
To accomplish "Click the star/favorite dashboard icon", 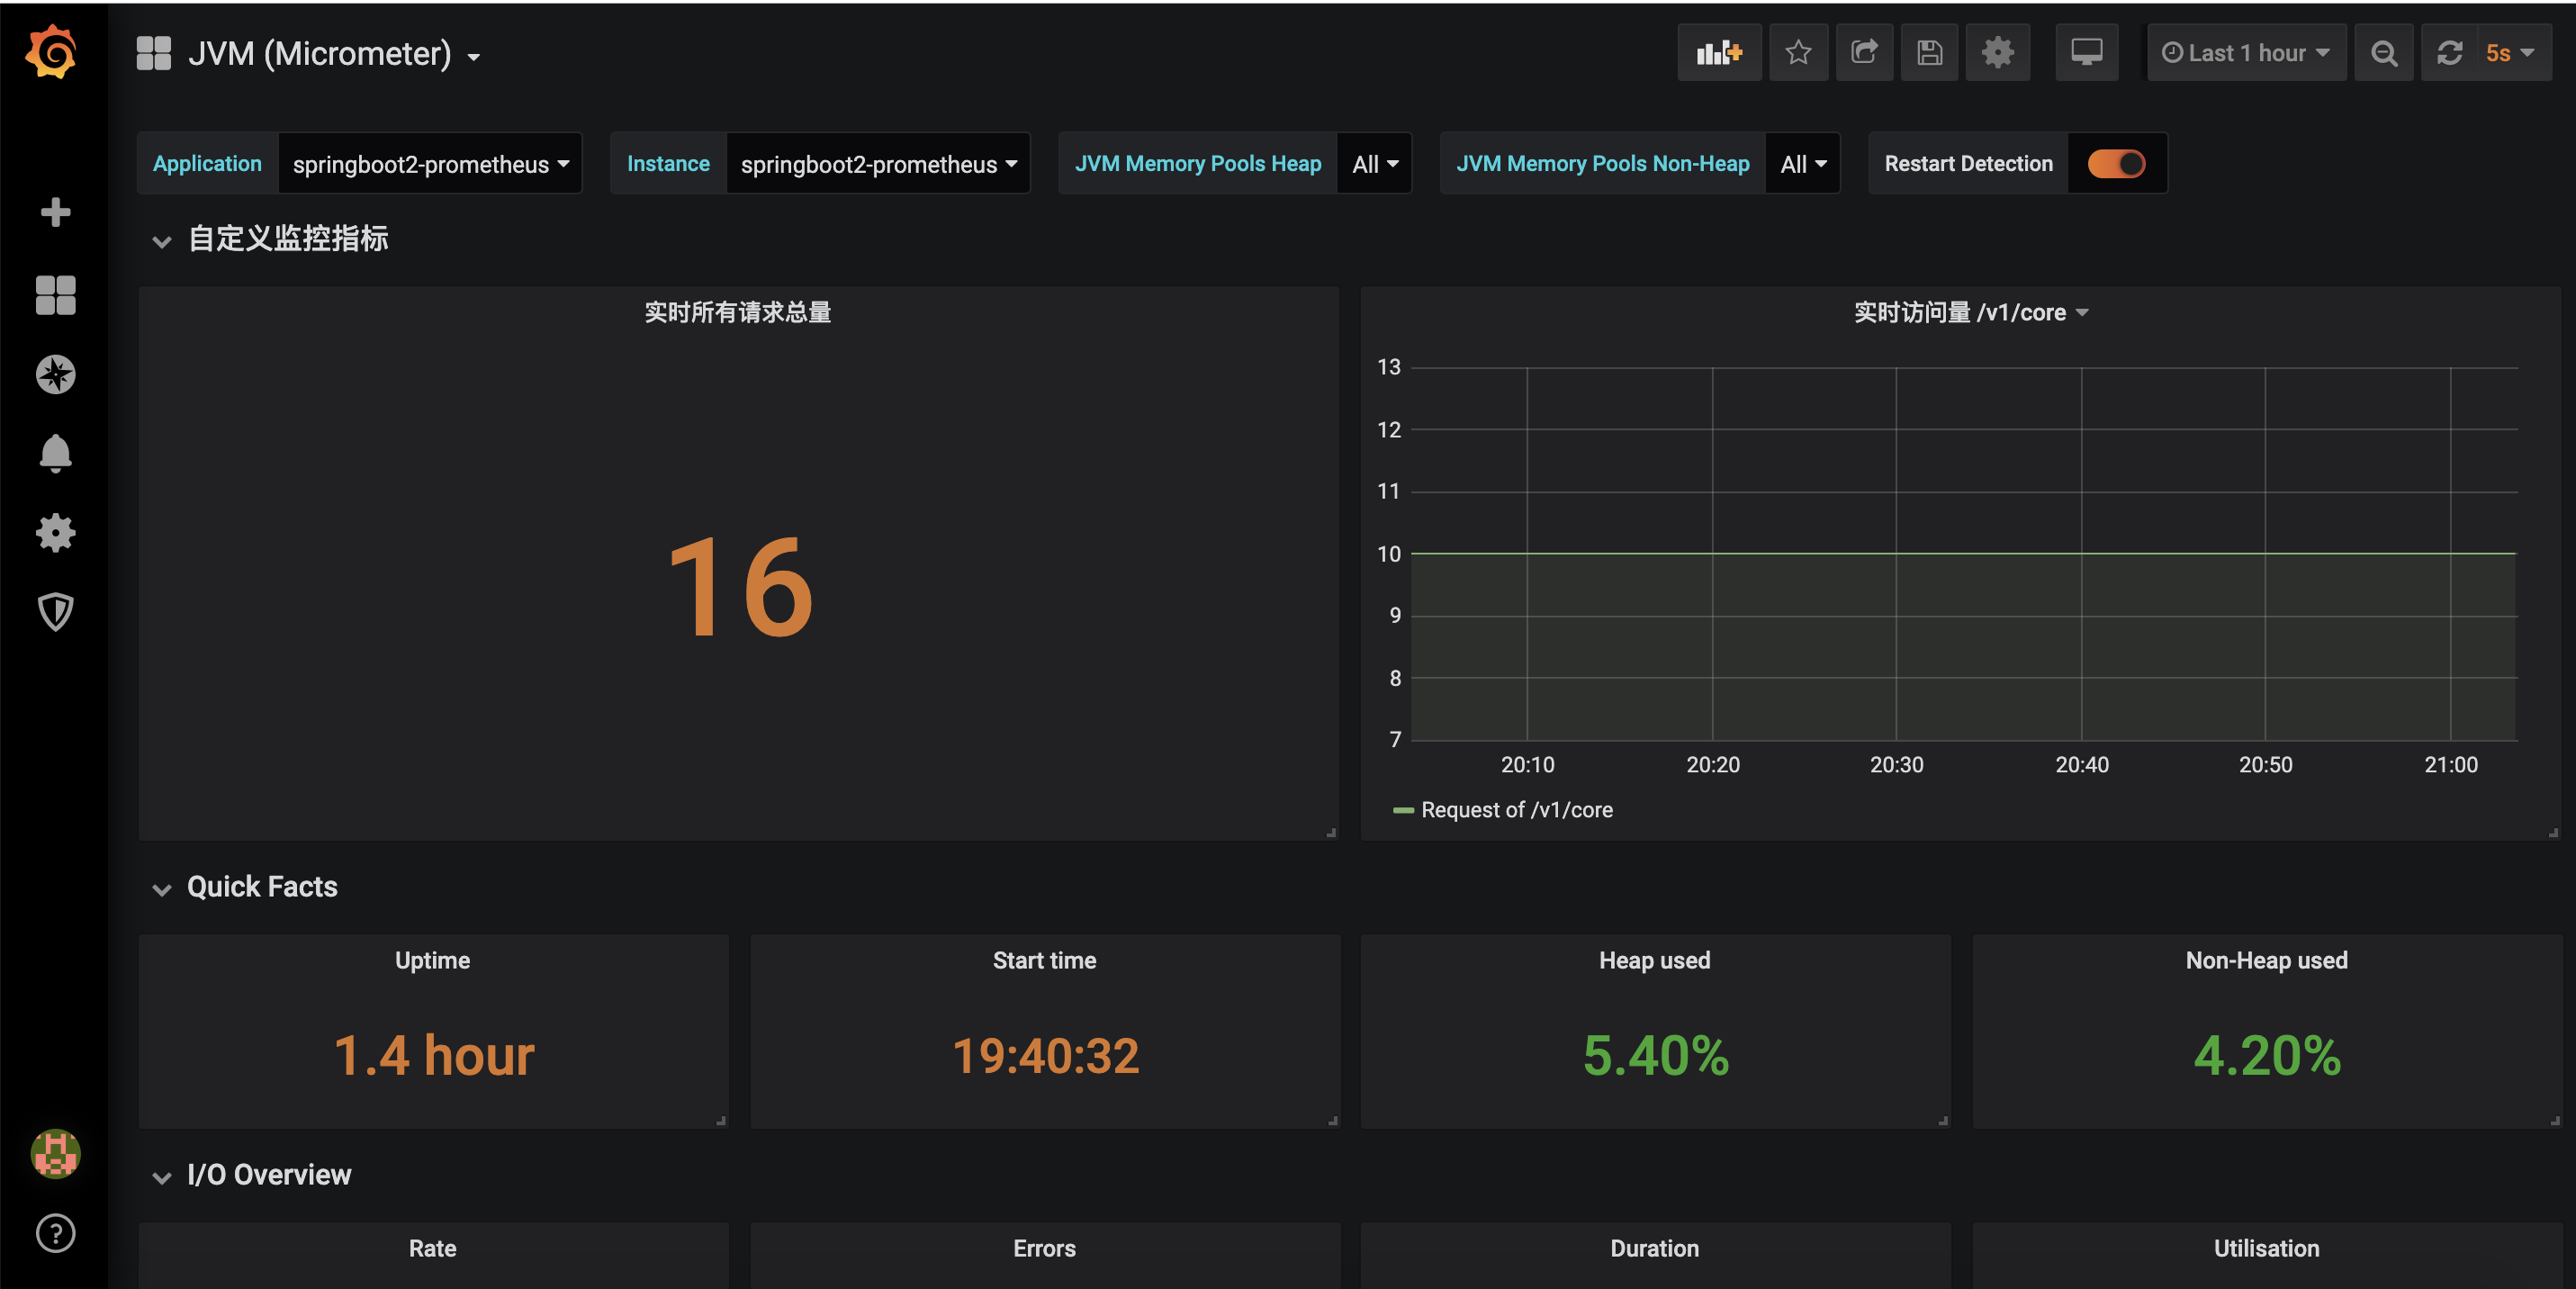I will [x=1797, y=54].
